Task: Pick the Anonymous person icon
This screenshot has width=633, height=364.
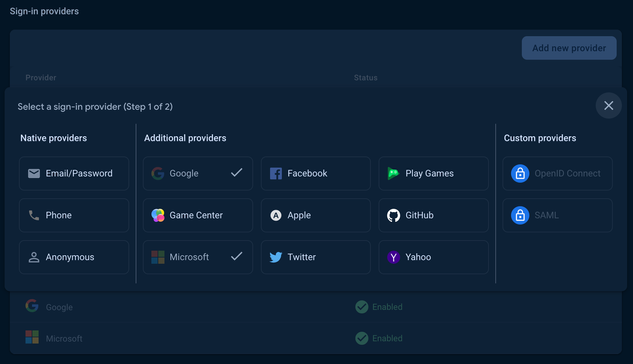Action: click(x=34, y=257)
